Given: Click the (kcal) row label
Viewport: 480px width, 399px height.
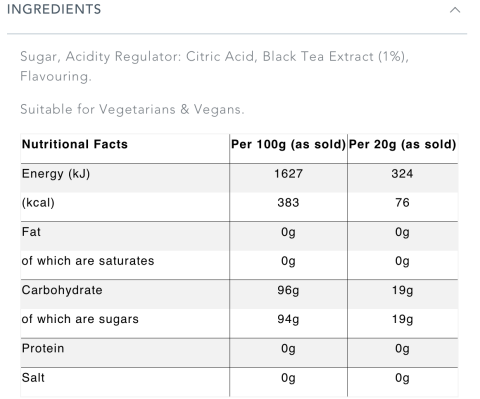Looking at the screenshot, I should tap(38, 203).
